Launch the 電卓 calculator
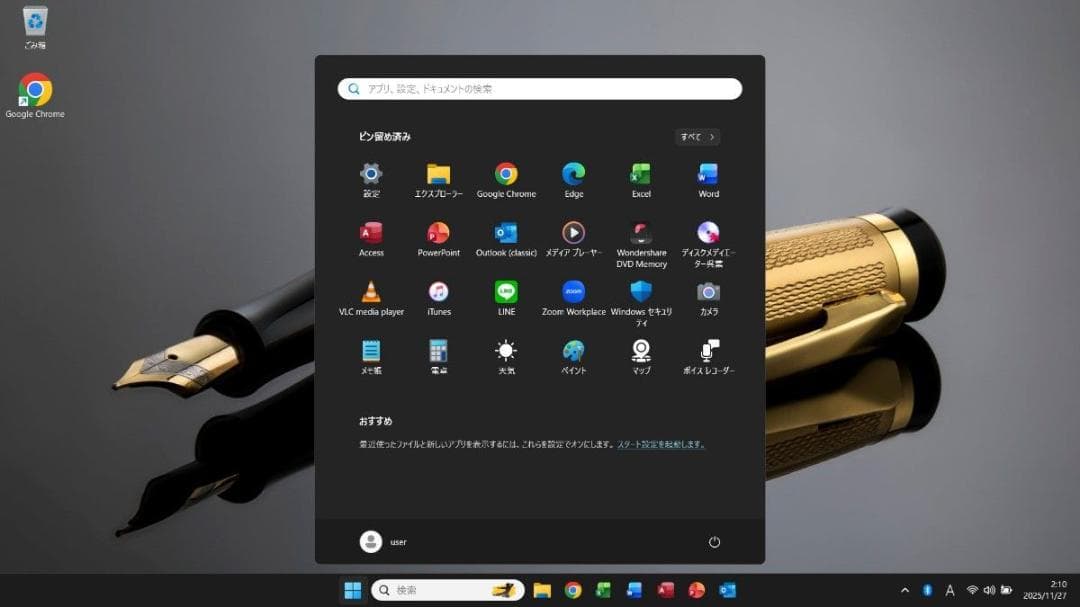1080x607 pixels. [438, 355]
